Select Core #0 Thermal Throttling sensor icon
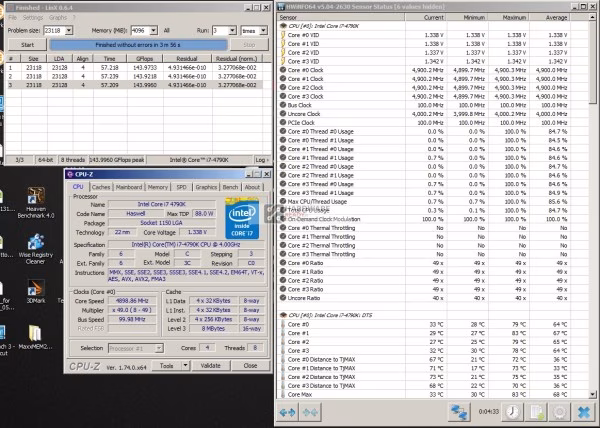600x428 pixels. tap(283, 228)
